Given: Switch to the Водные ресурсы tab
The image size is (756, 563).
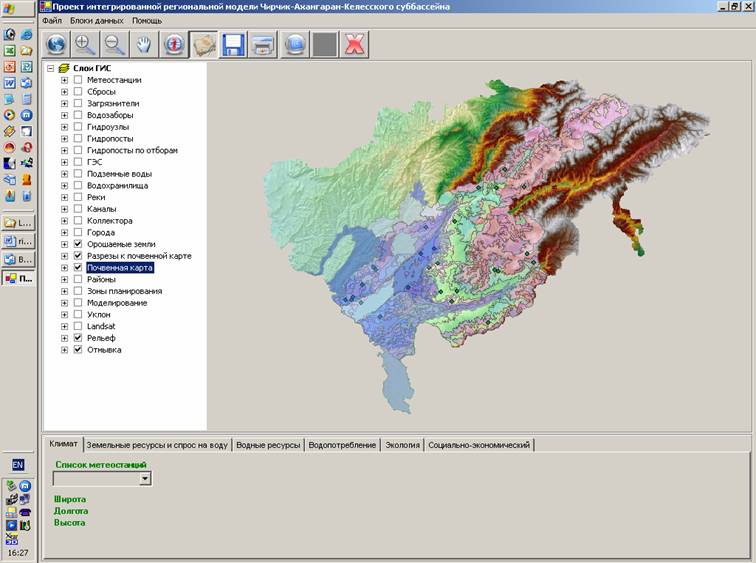Looking at the screenshot, I should tap(268, 445).
